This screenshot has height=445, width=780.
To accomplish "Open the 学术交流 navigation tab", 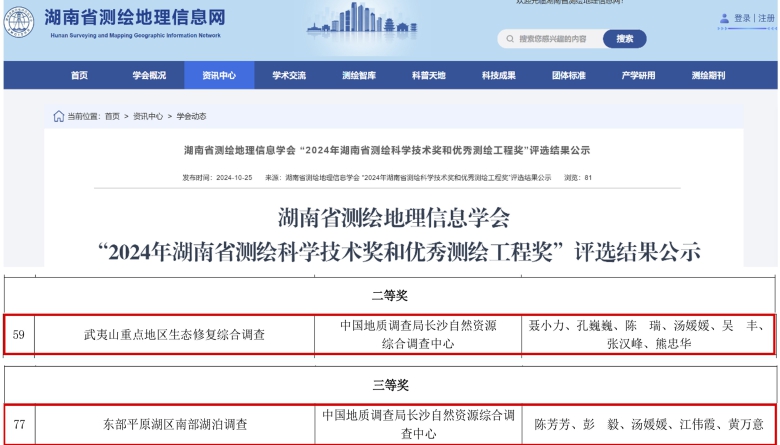I will pyautogui.click(x=289, y=75).
